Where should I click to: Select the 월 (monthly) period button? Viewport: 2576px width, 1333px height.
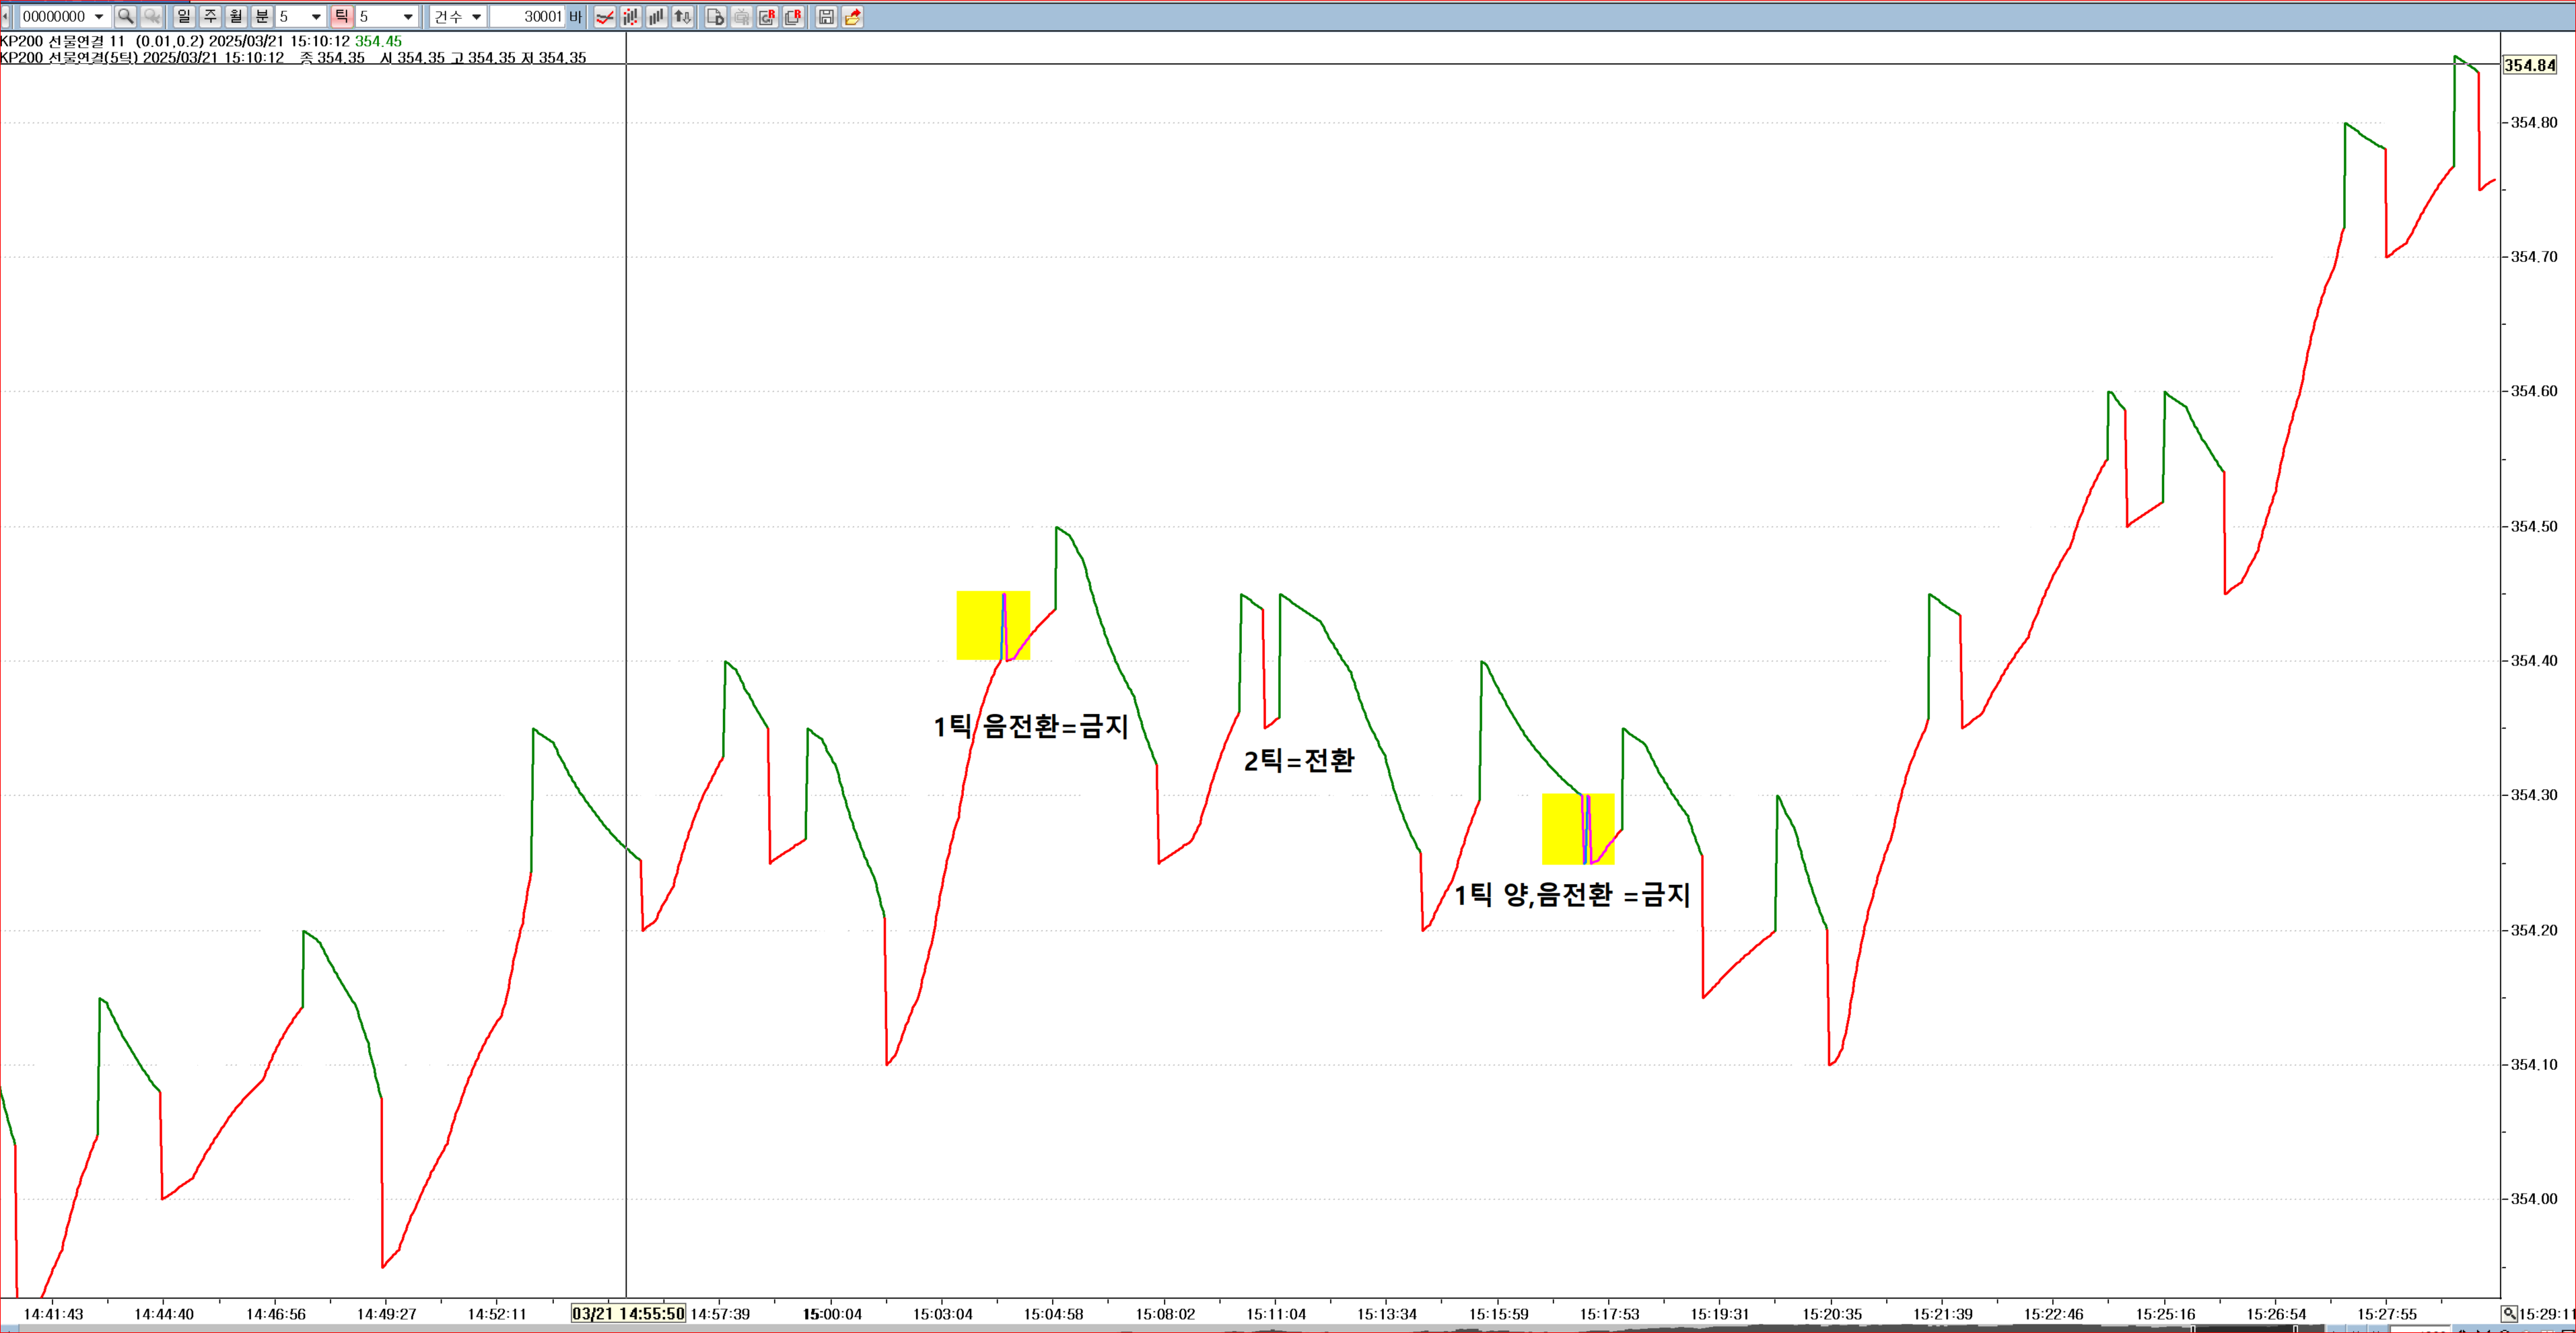[236, 16]
